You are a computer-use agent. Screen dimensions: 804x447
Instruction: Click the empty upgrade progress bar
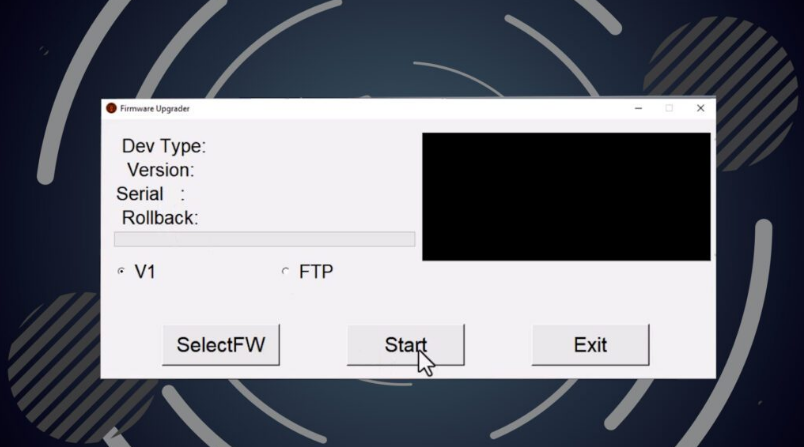[265, 239]
